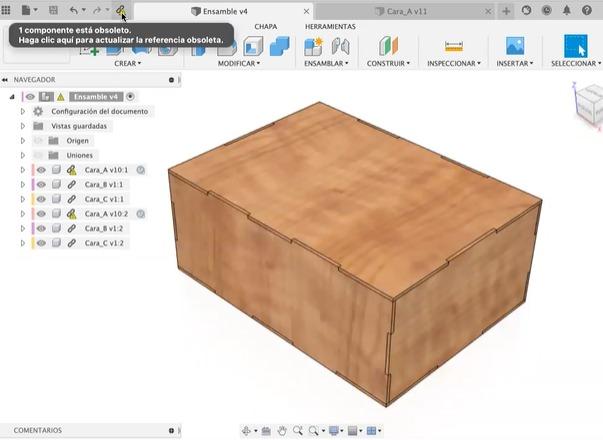Expand the Uniones folder node
Image resolution: width=603 pixels, height=440 pixels.
point(23,155)
